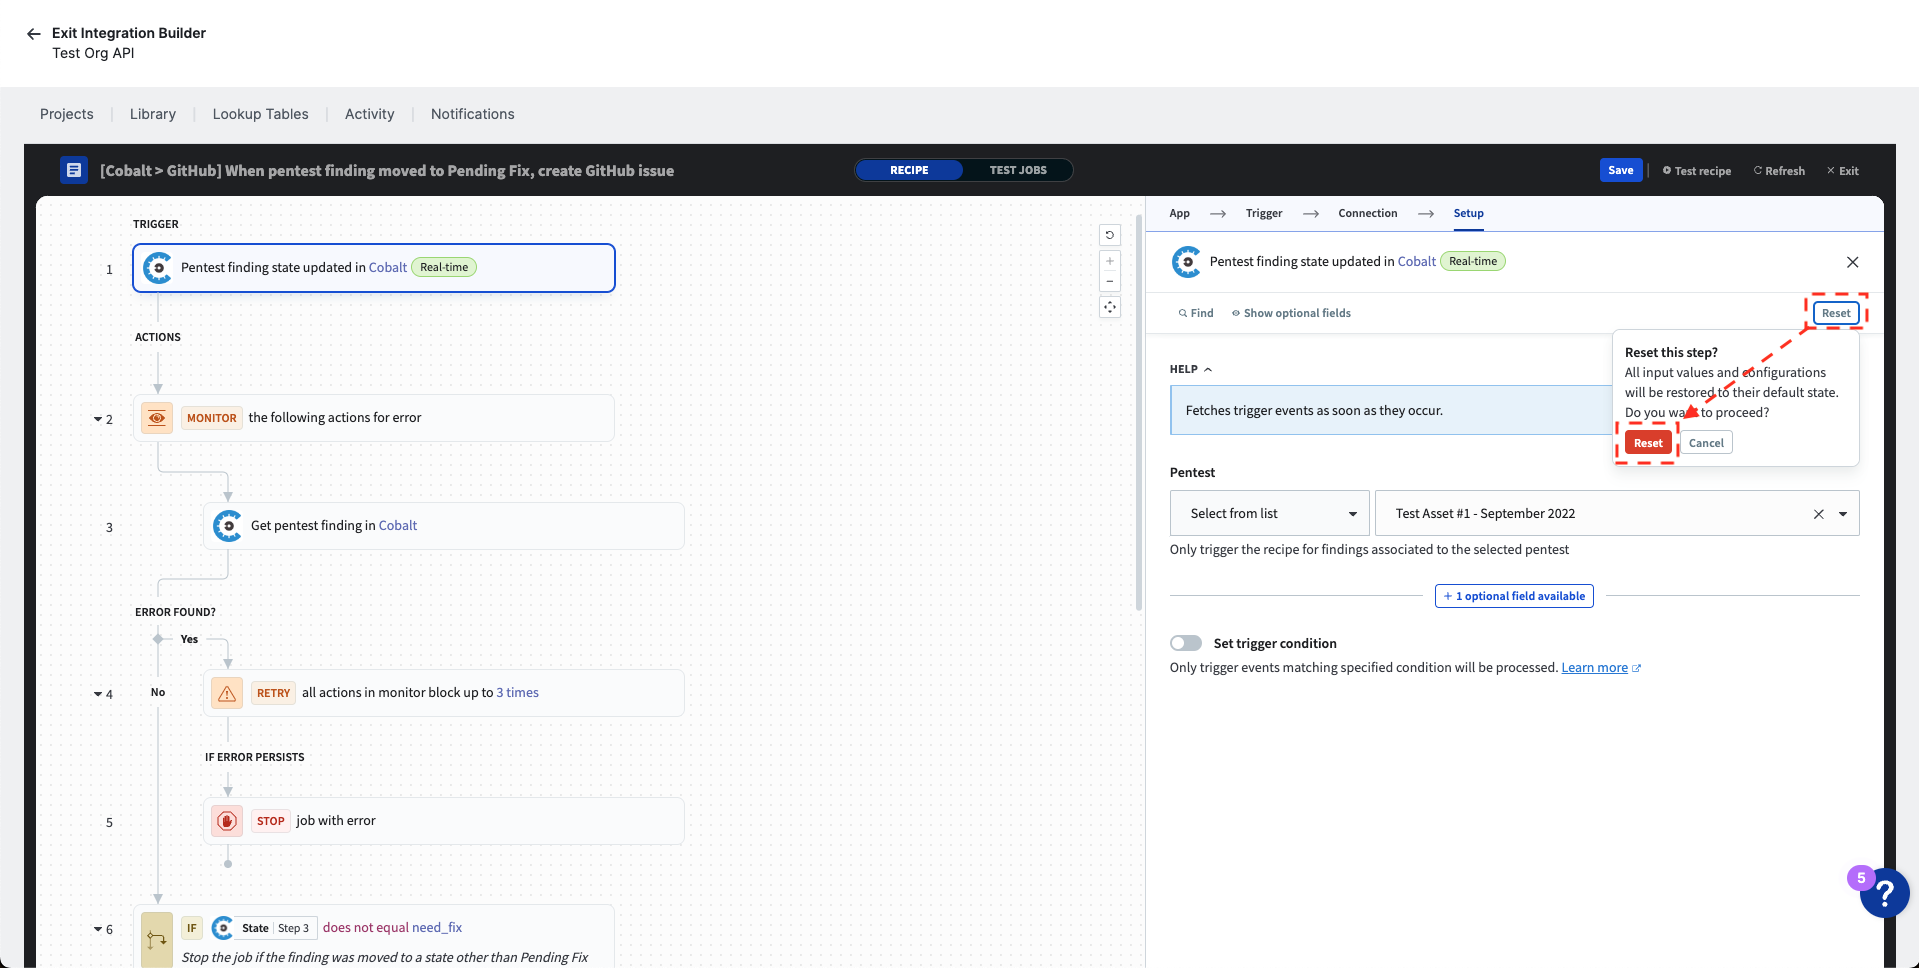The height and width of the screenshot is (968, 1919).
Task: Click the fit-to-screen canvas icon
Action: [1110, 307]
